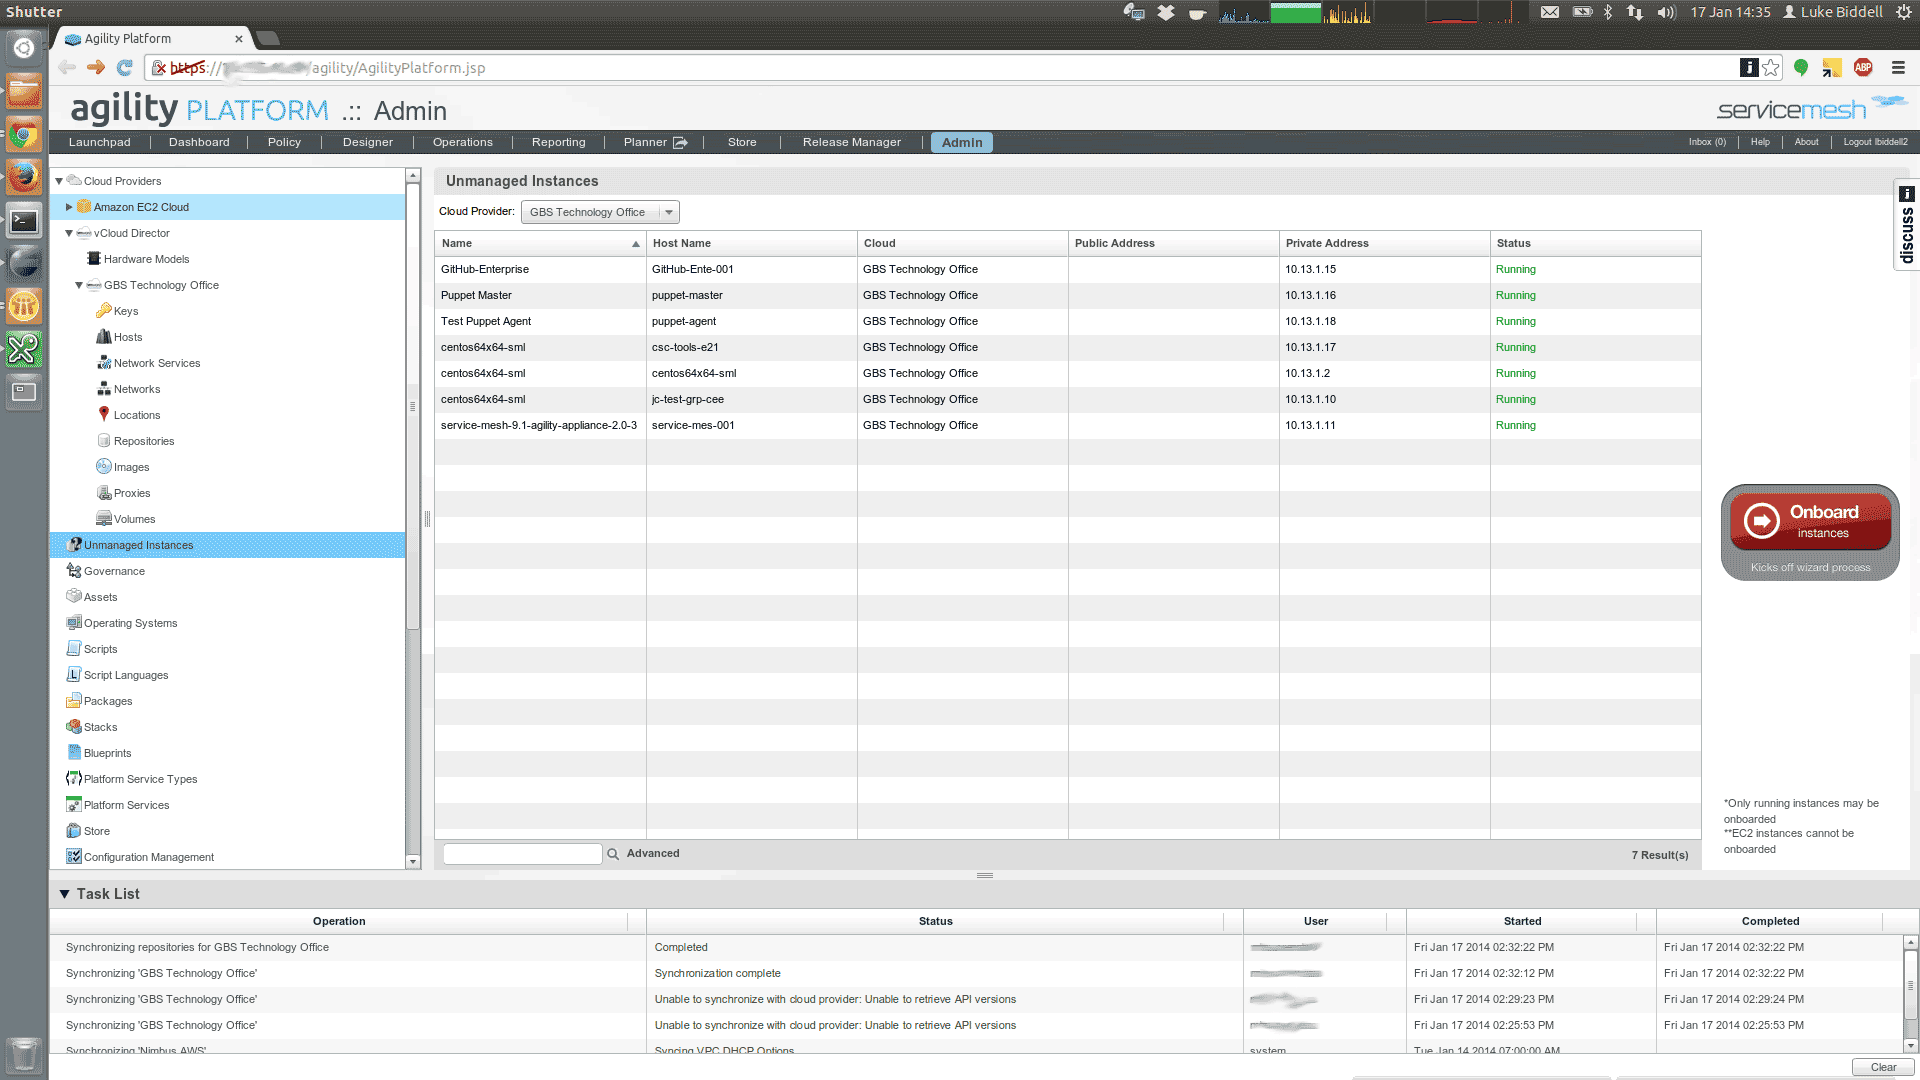The width and height of the screenshot is (1920, 1080).
Task: Collapse the GBS Technology Office tree node
Action: pyautogui.click(x=79, y=285)
